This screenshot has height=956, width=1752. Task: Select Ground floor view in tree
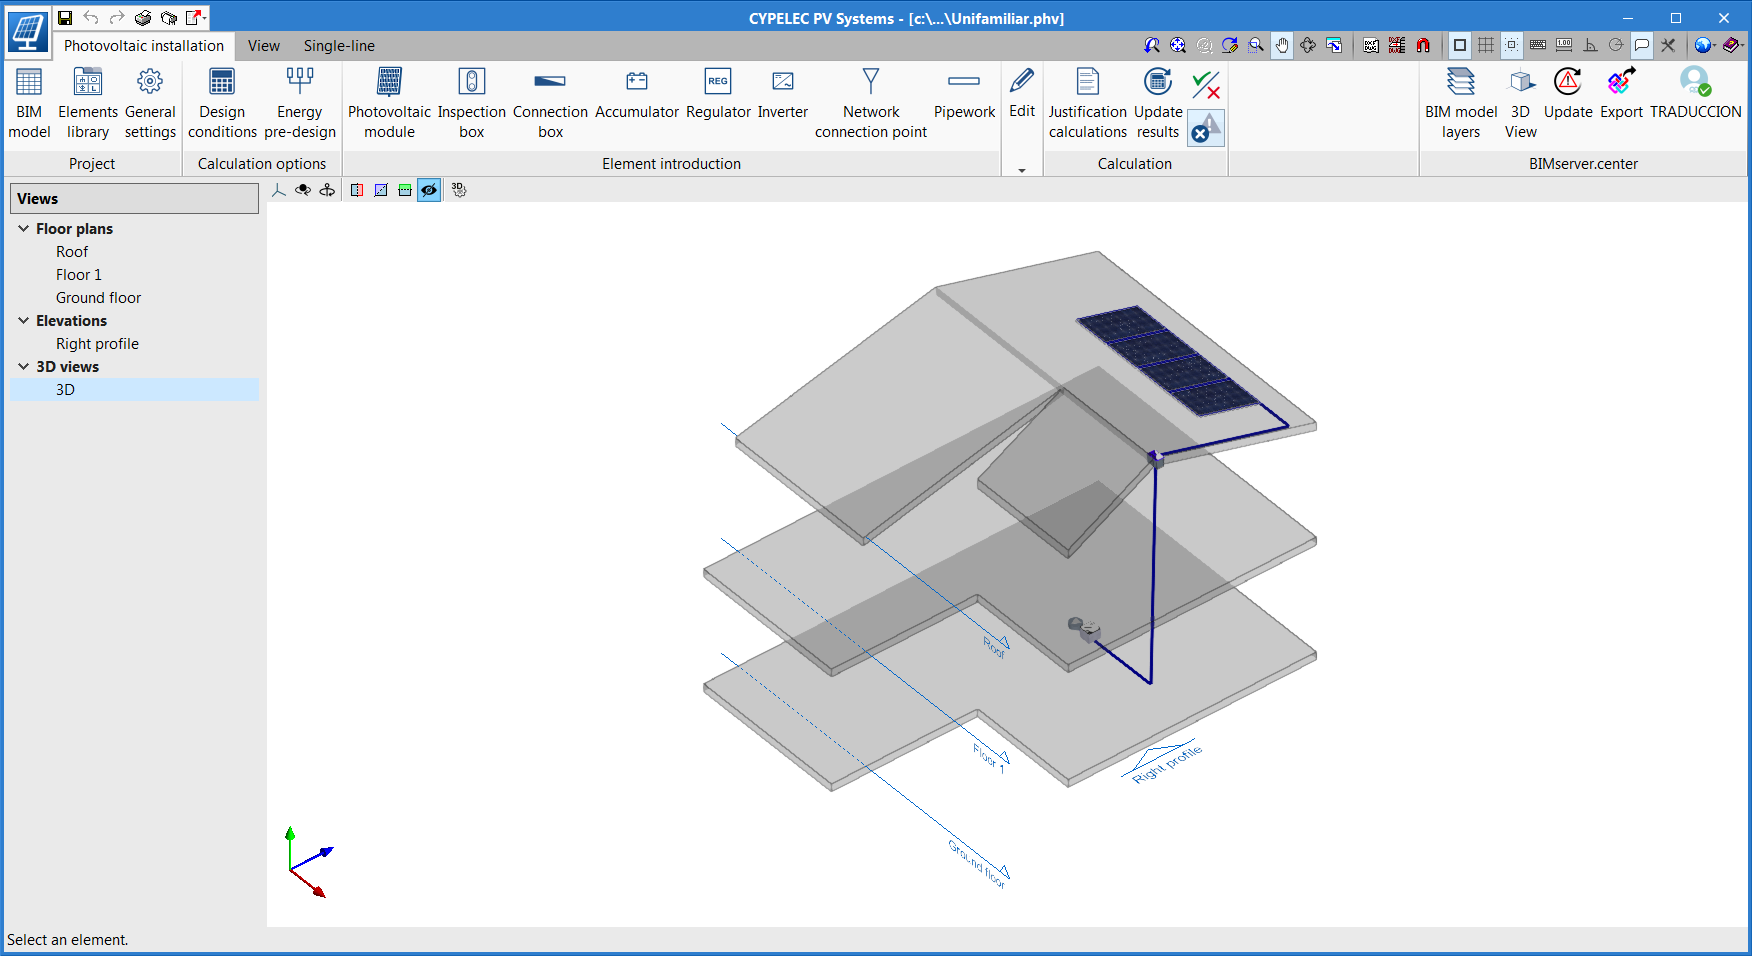[98, 298]
